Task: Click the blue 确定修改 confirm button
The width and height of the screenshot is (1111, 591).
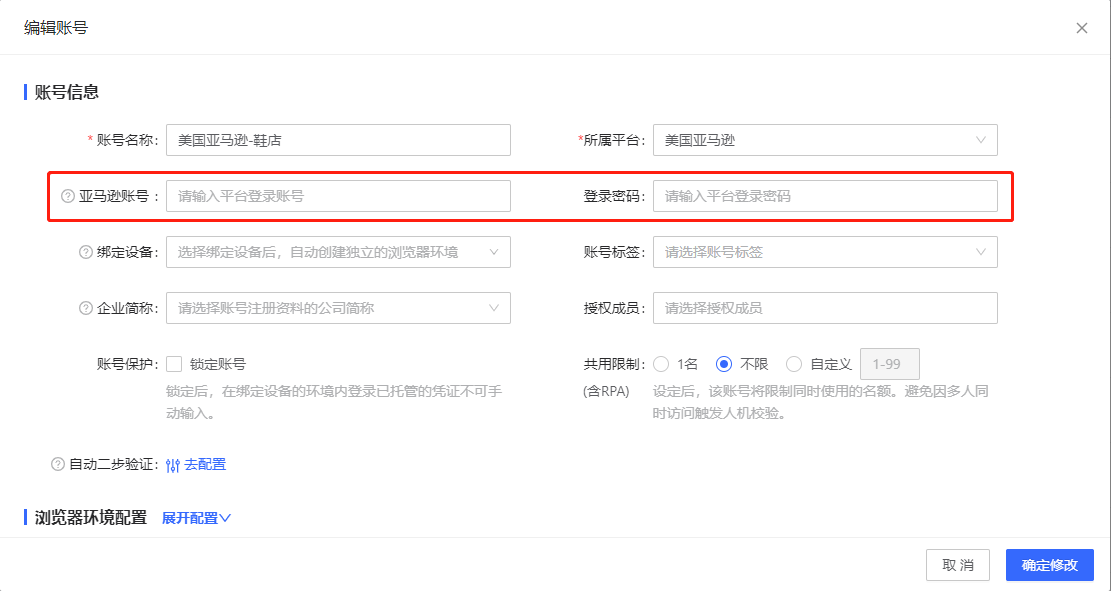Action: tap(1049, 564)
